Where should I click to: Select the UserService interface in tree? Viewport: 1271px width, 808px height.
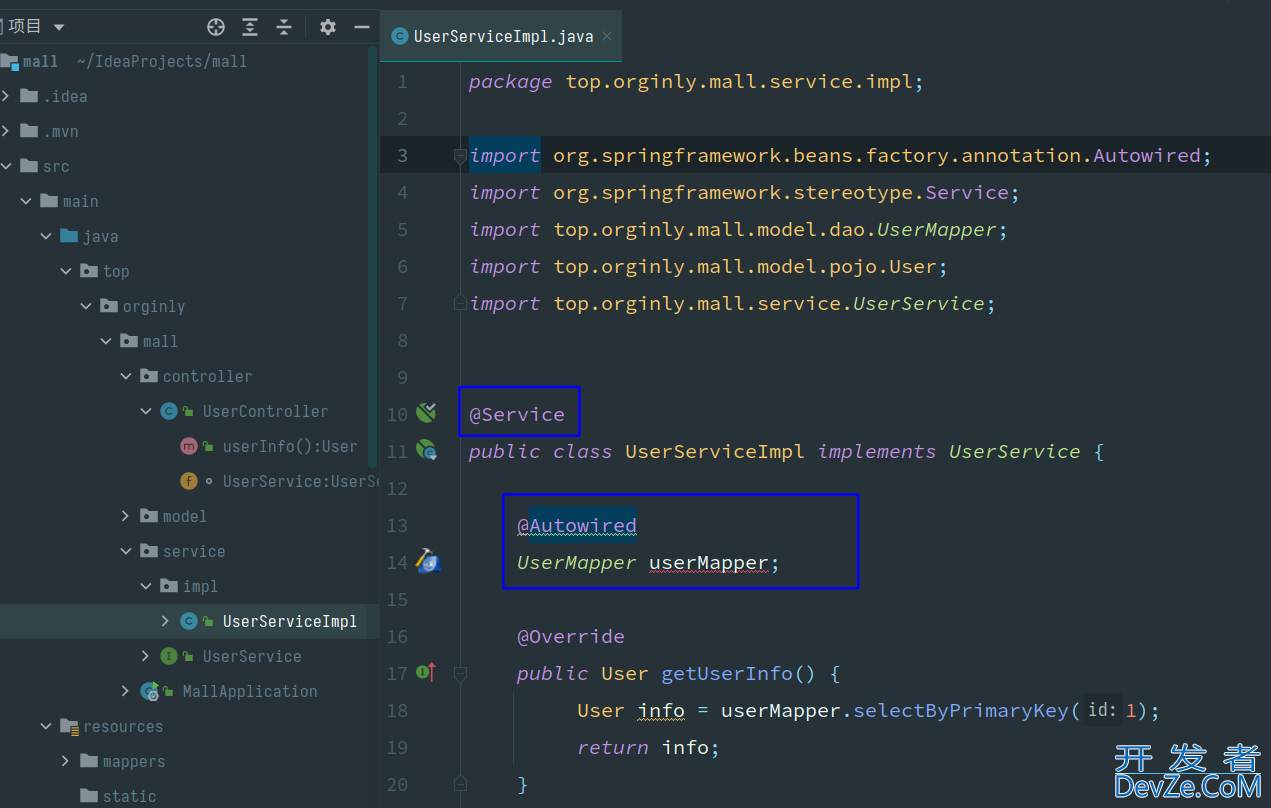pyautogui.click(x=252, y=656)
